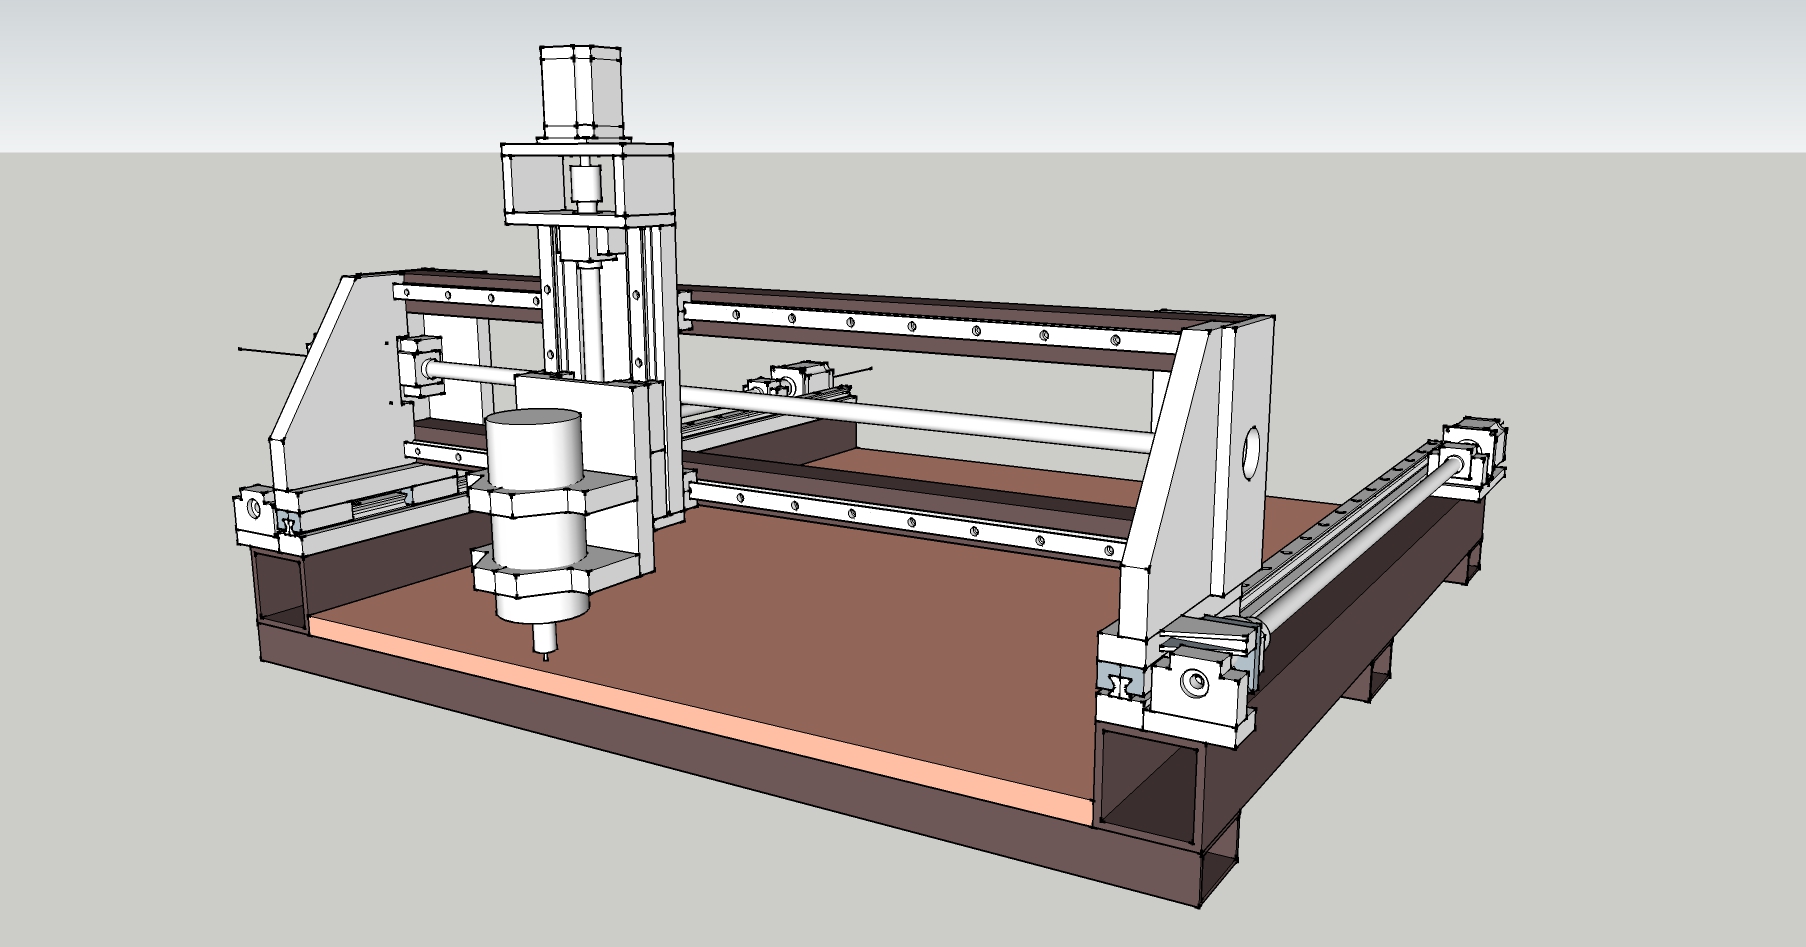Select the open square tube end on the left
The width and height of the screenshot is (1806, 947).
click(280, 587)
